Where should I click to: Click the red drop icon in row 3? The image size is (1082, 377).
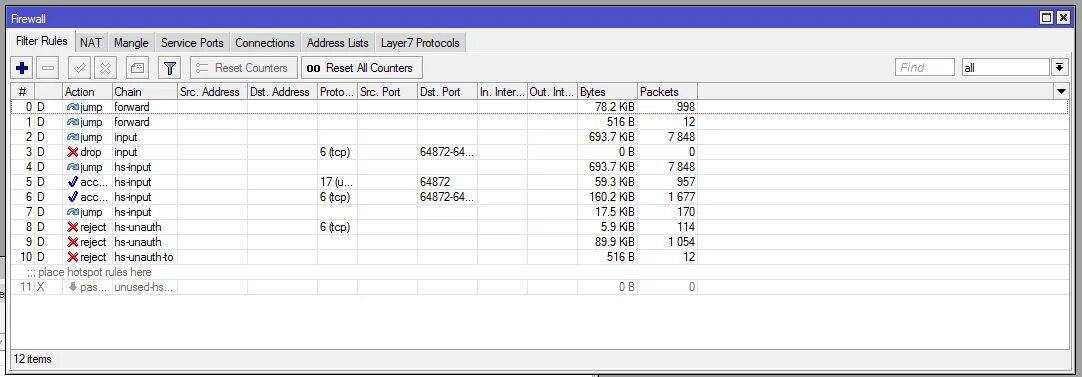[72, 152]
